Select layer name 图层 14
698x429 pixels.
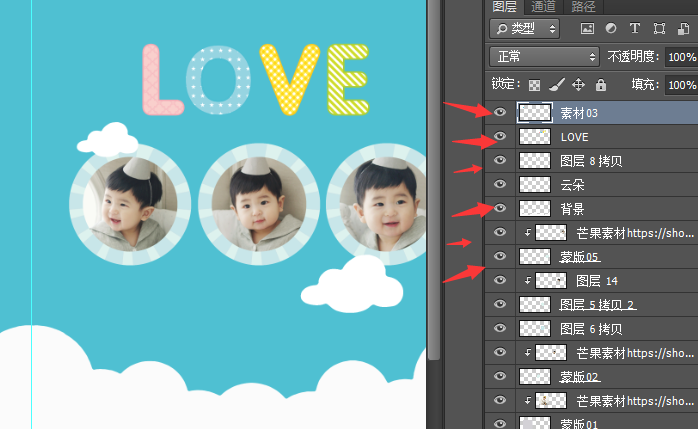coord(597,281)
